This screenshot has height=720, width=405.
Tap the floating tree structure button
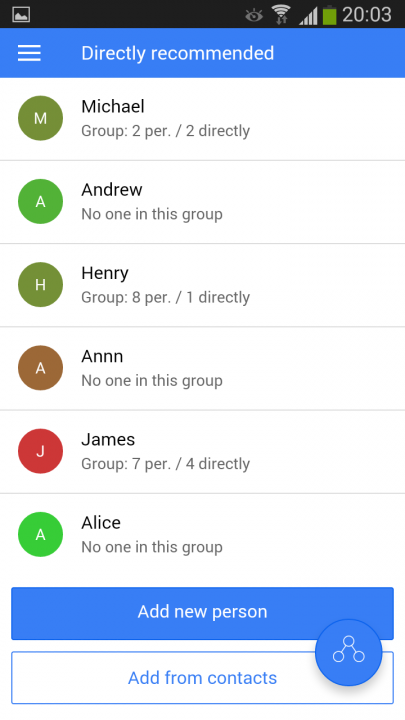pyautogui.click(x=349, y=652)
